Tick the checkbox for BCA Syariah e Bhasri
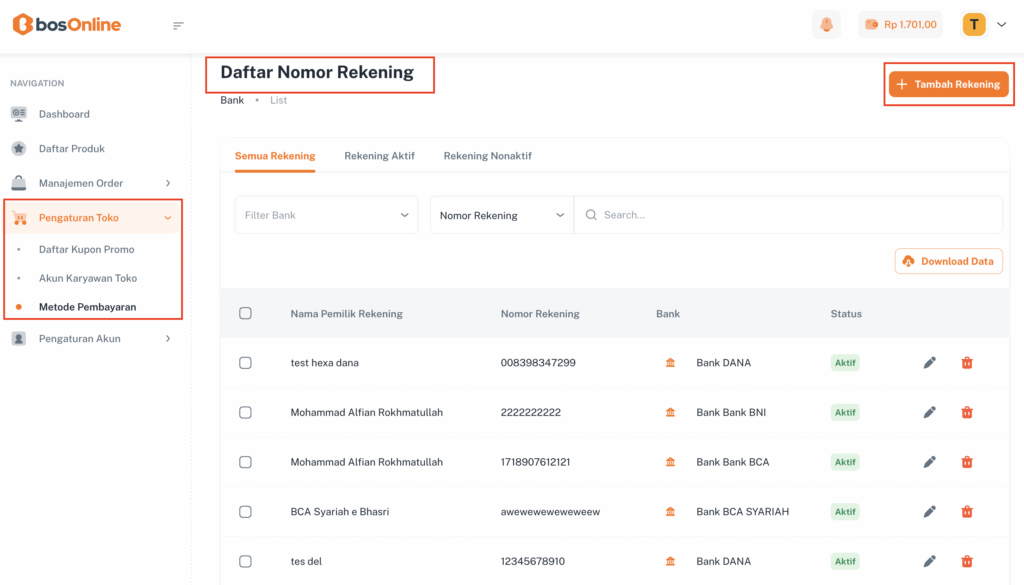Screen dimensions: 1024x585 (x=245, y=512)
